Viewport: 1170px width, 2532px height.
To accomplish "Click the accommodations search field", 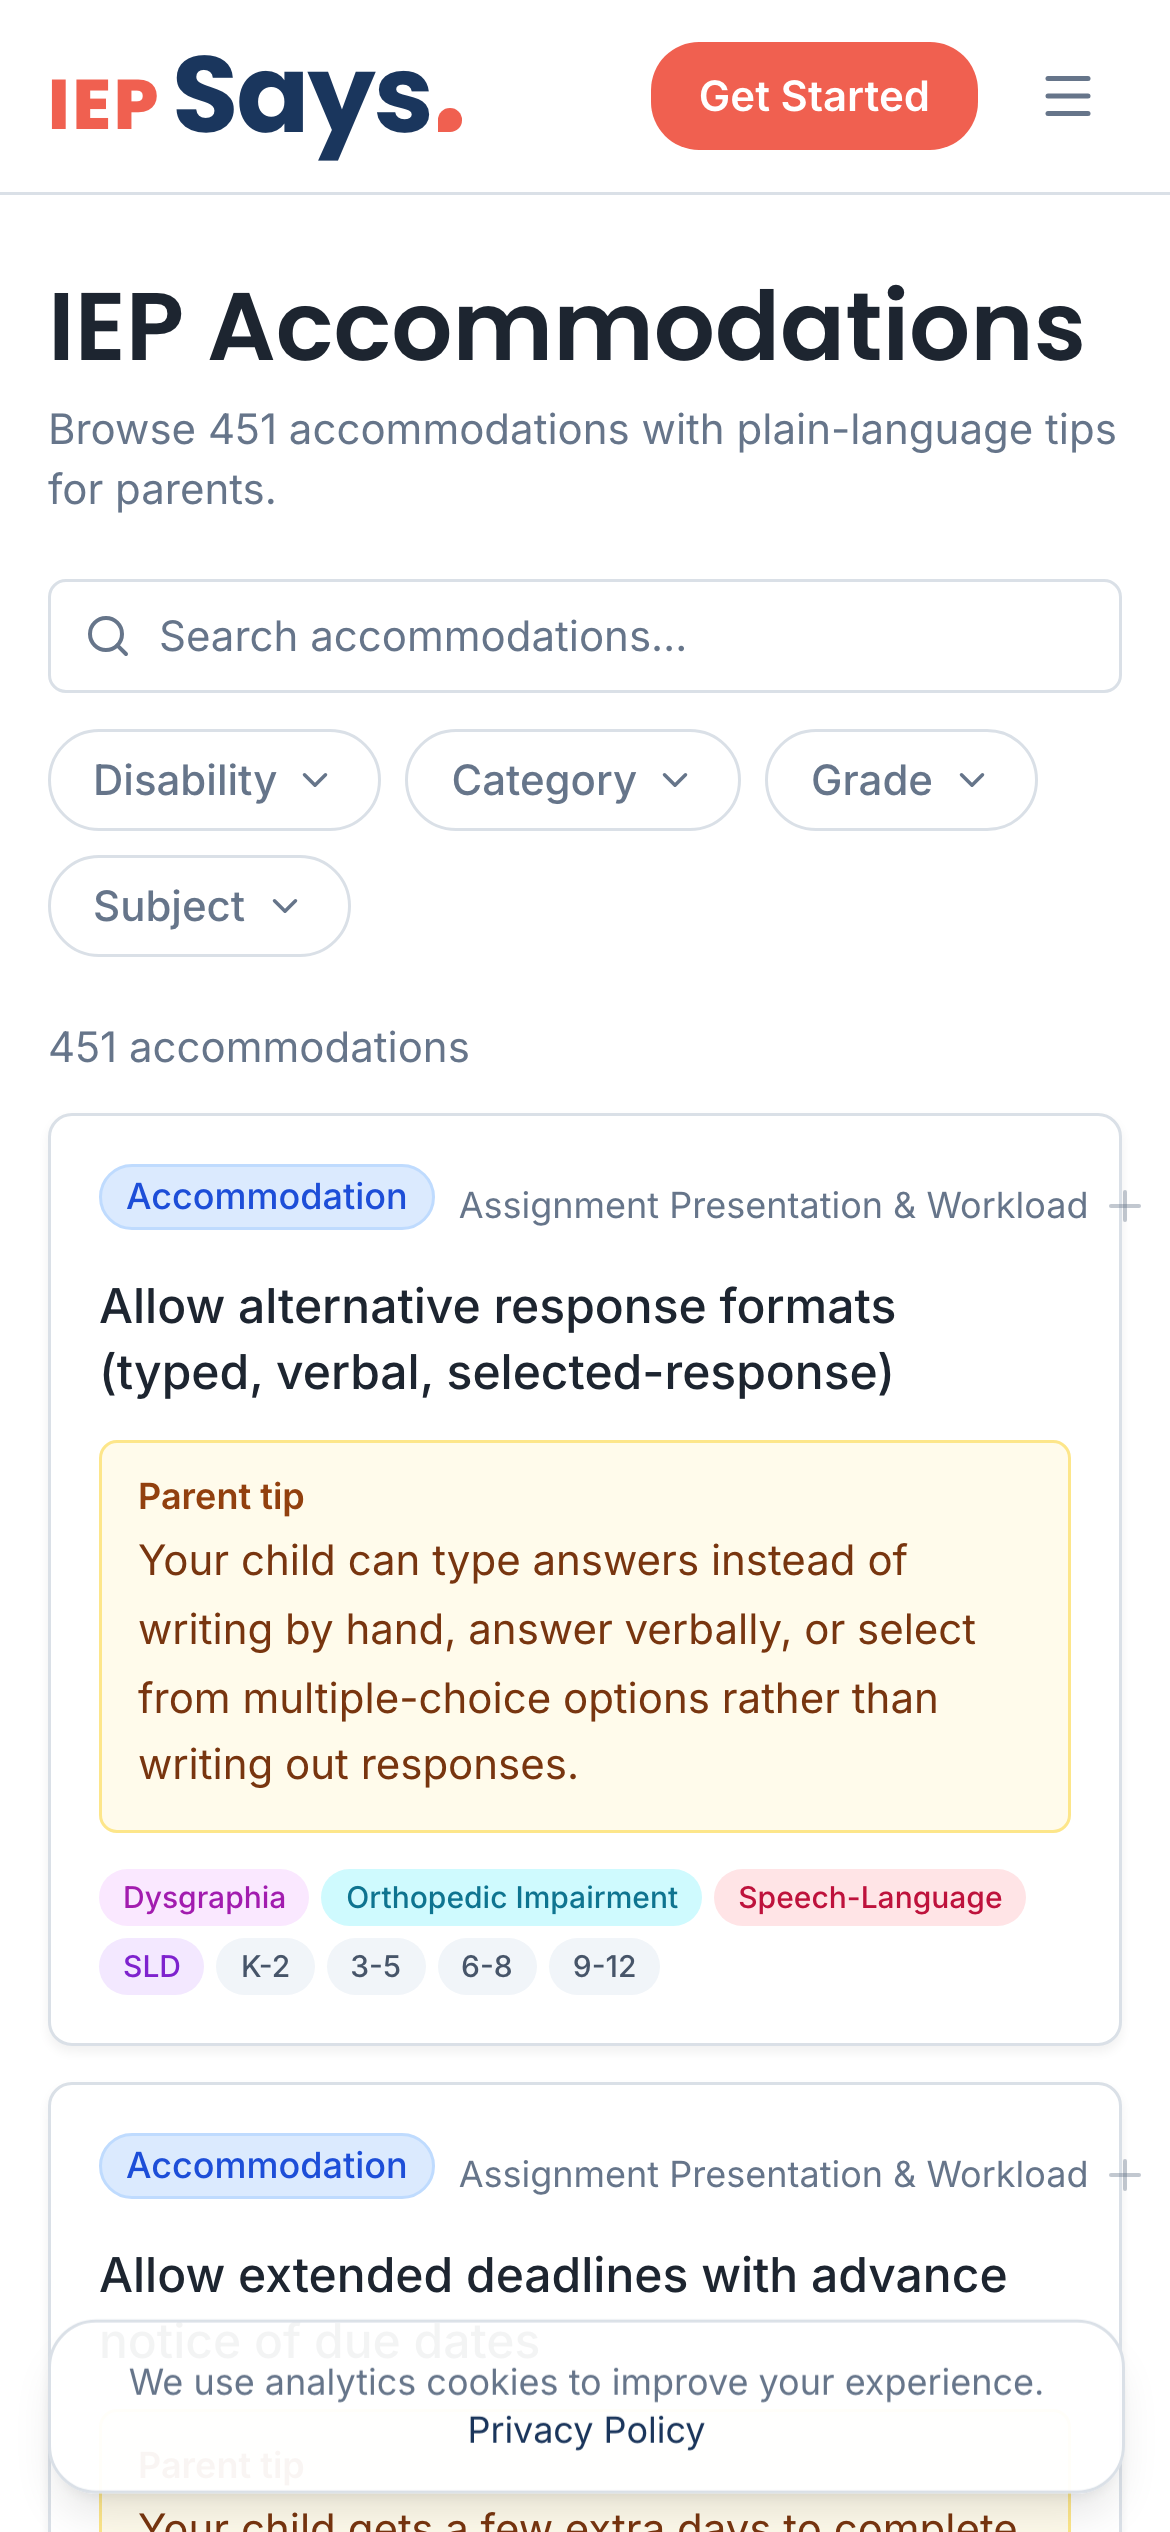I will tap(585, 636).
